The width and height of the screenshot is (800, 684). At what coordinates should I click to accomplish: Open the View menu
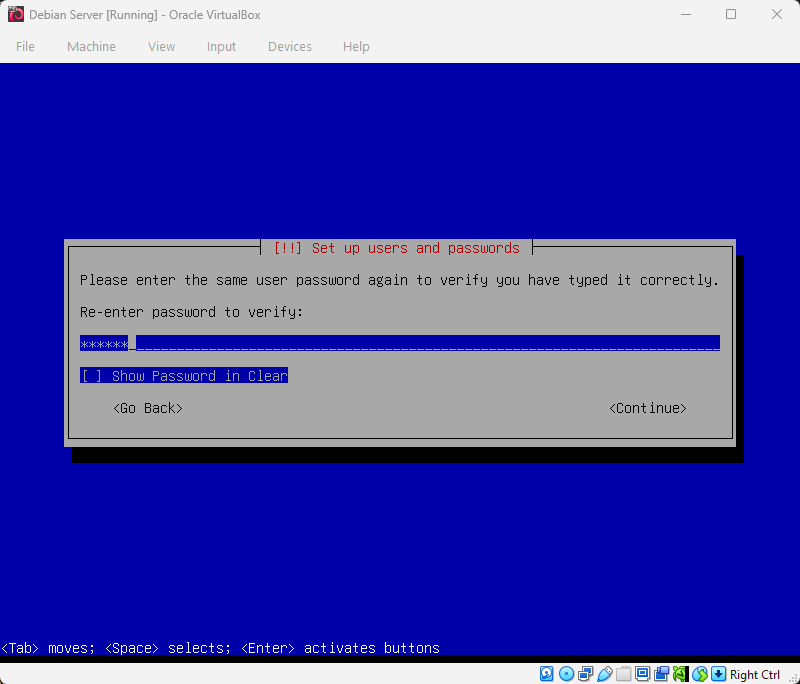coord(161,46)
